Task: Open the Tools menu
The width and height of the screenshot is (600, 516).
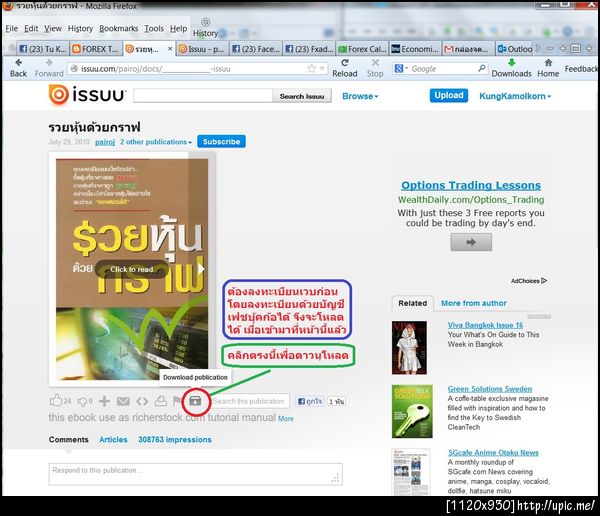Action: pyautogui.click(x=154, y=28)
